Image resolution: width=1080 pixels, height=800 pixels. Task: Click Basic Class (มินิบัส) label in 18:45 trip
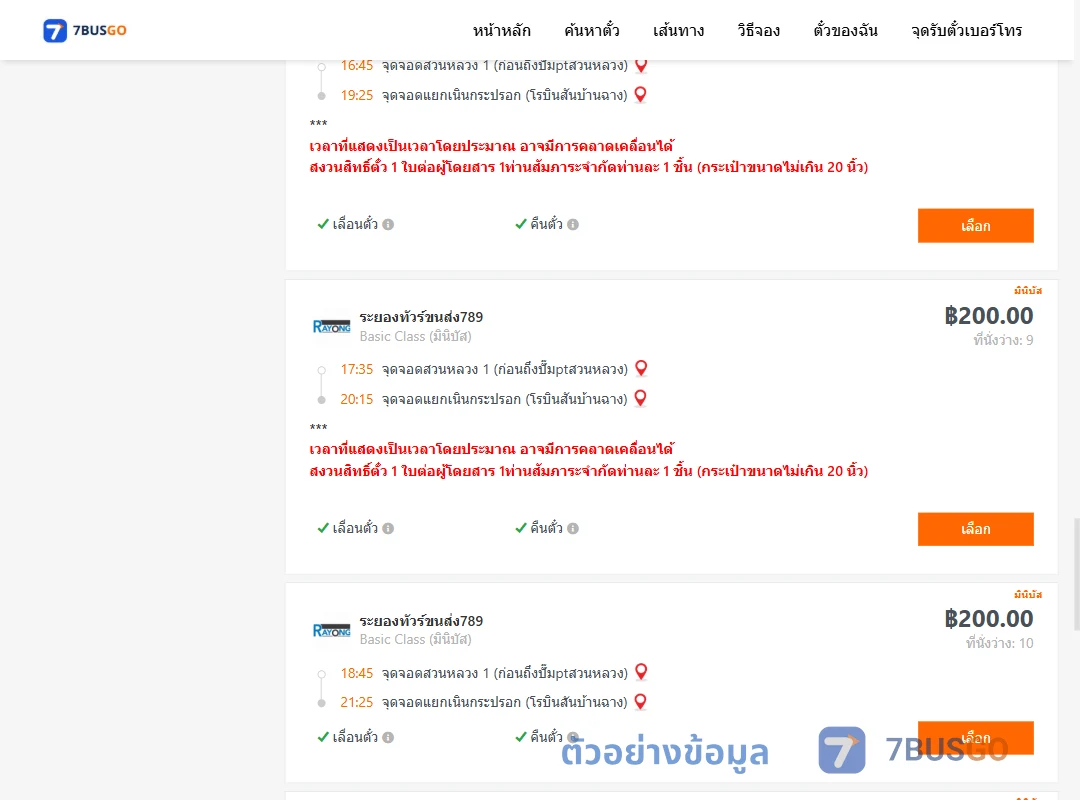click(x=415, y=639)
